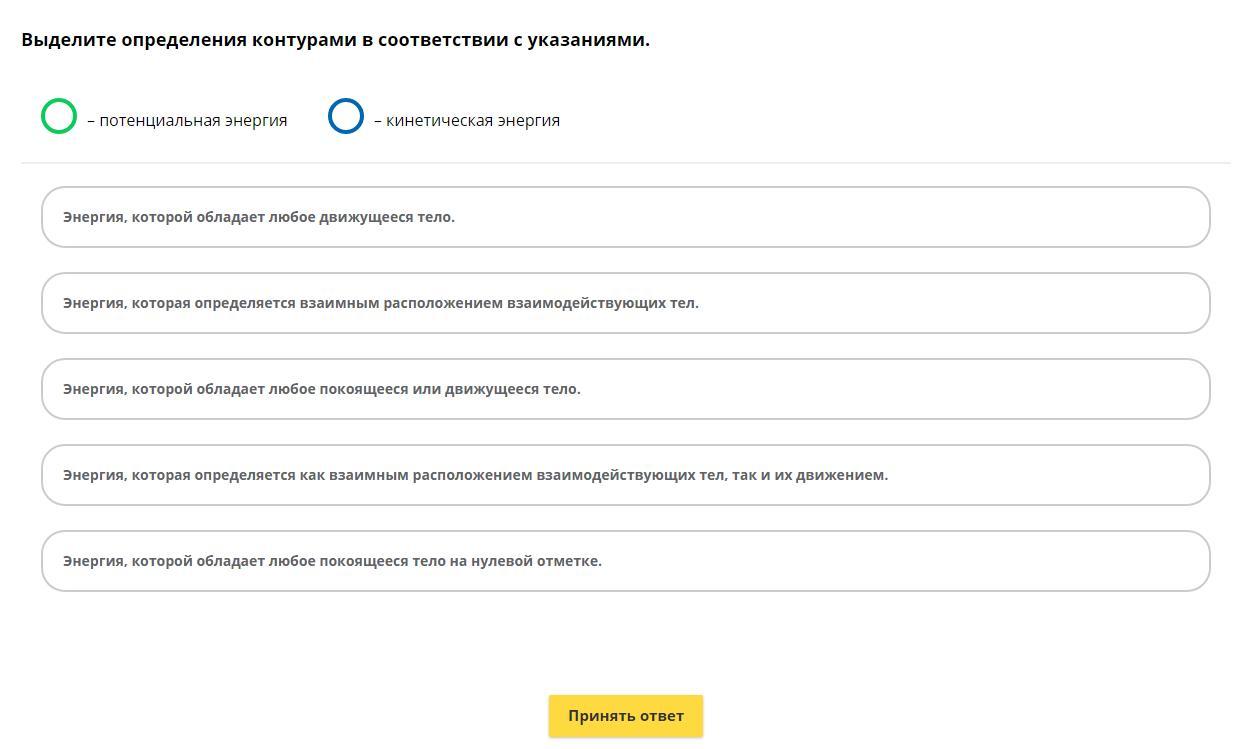This screenshot has width=1236, height=749.
Task: Choose definition "покоящееся тело на нулевой отметке"
Action: point(625,561)
